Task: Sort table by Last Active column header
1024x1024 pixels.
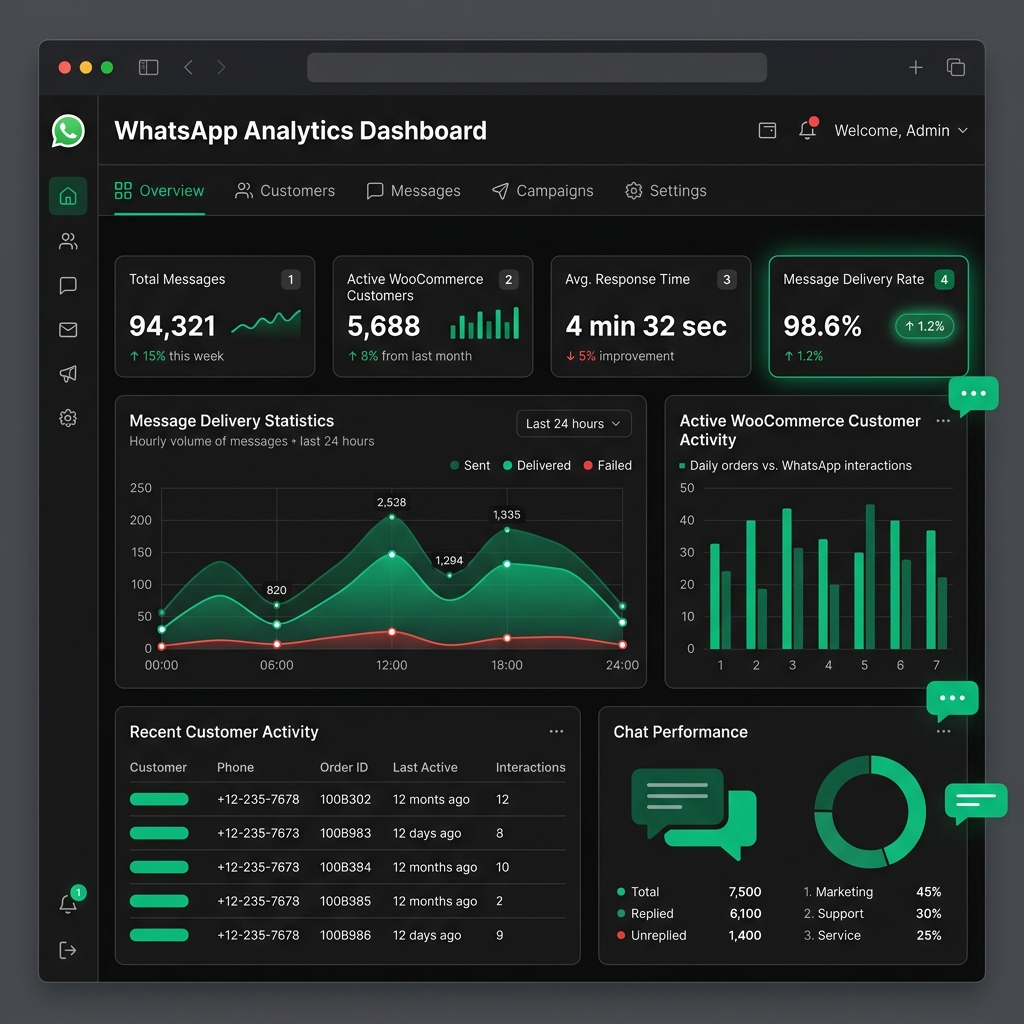Action: [424, 767]
